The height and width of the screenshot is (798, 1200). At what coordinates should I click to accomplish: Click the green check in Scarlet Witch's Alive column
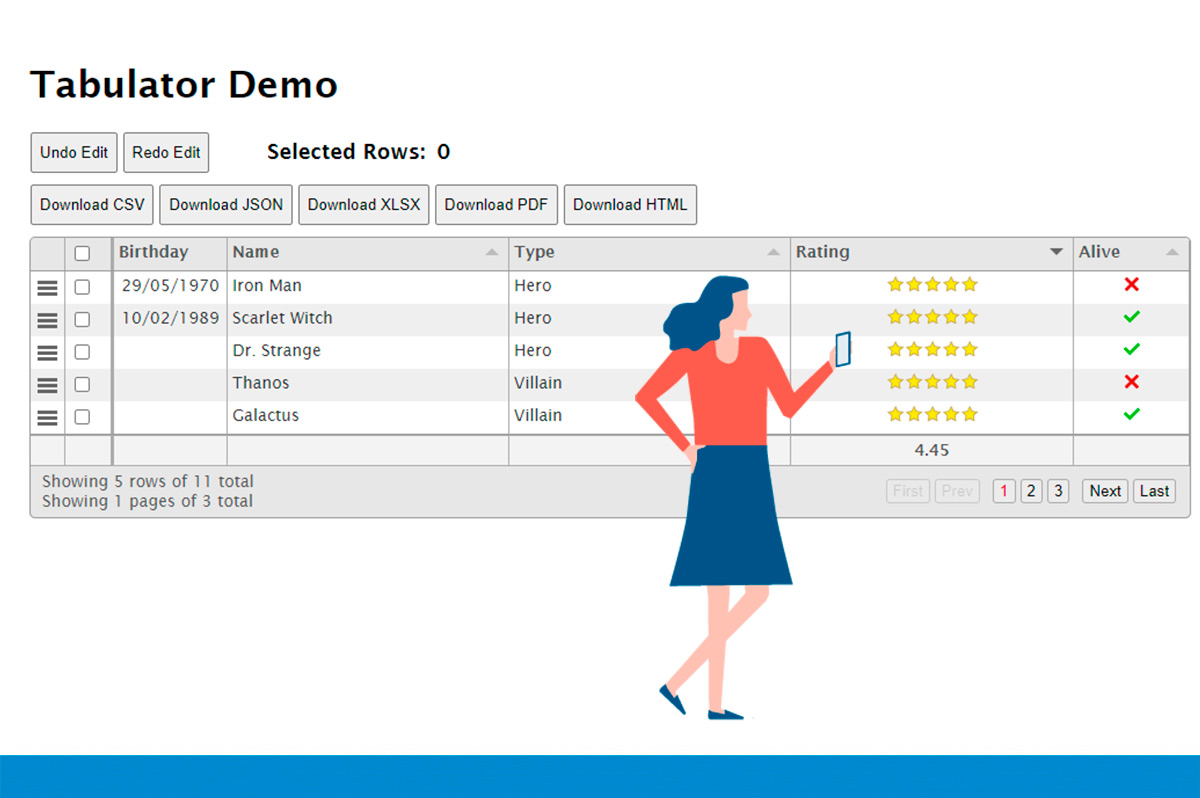tap(1130, 318)
